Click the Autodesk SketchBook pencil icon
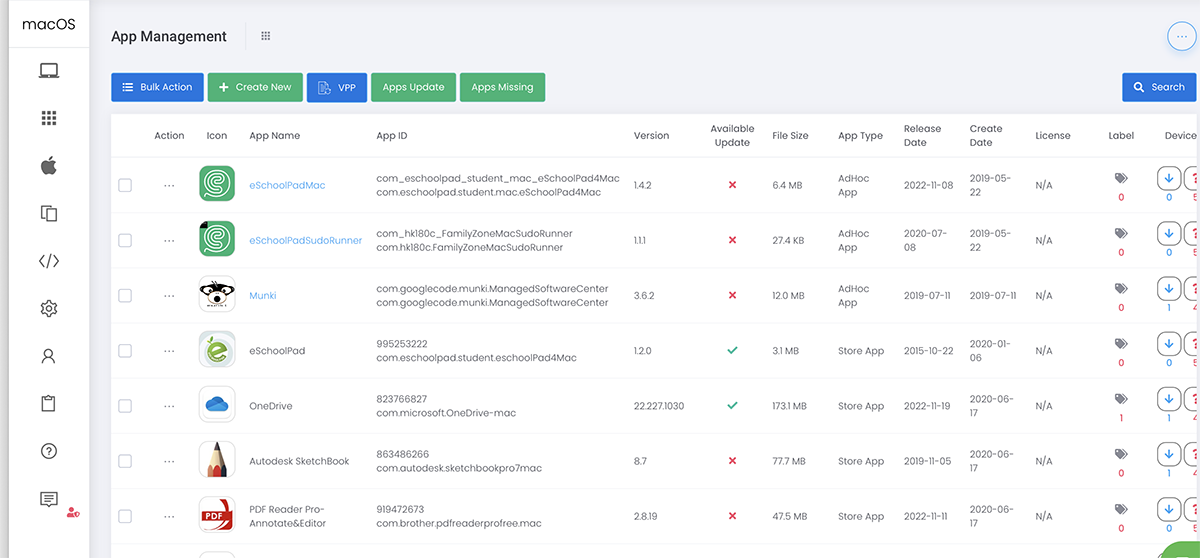 click(217, 460)
